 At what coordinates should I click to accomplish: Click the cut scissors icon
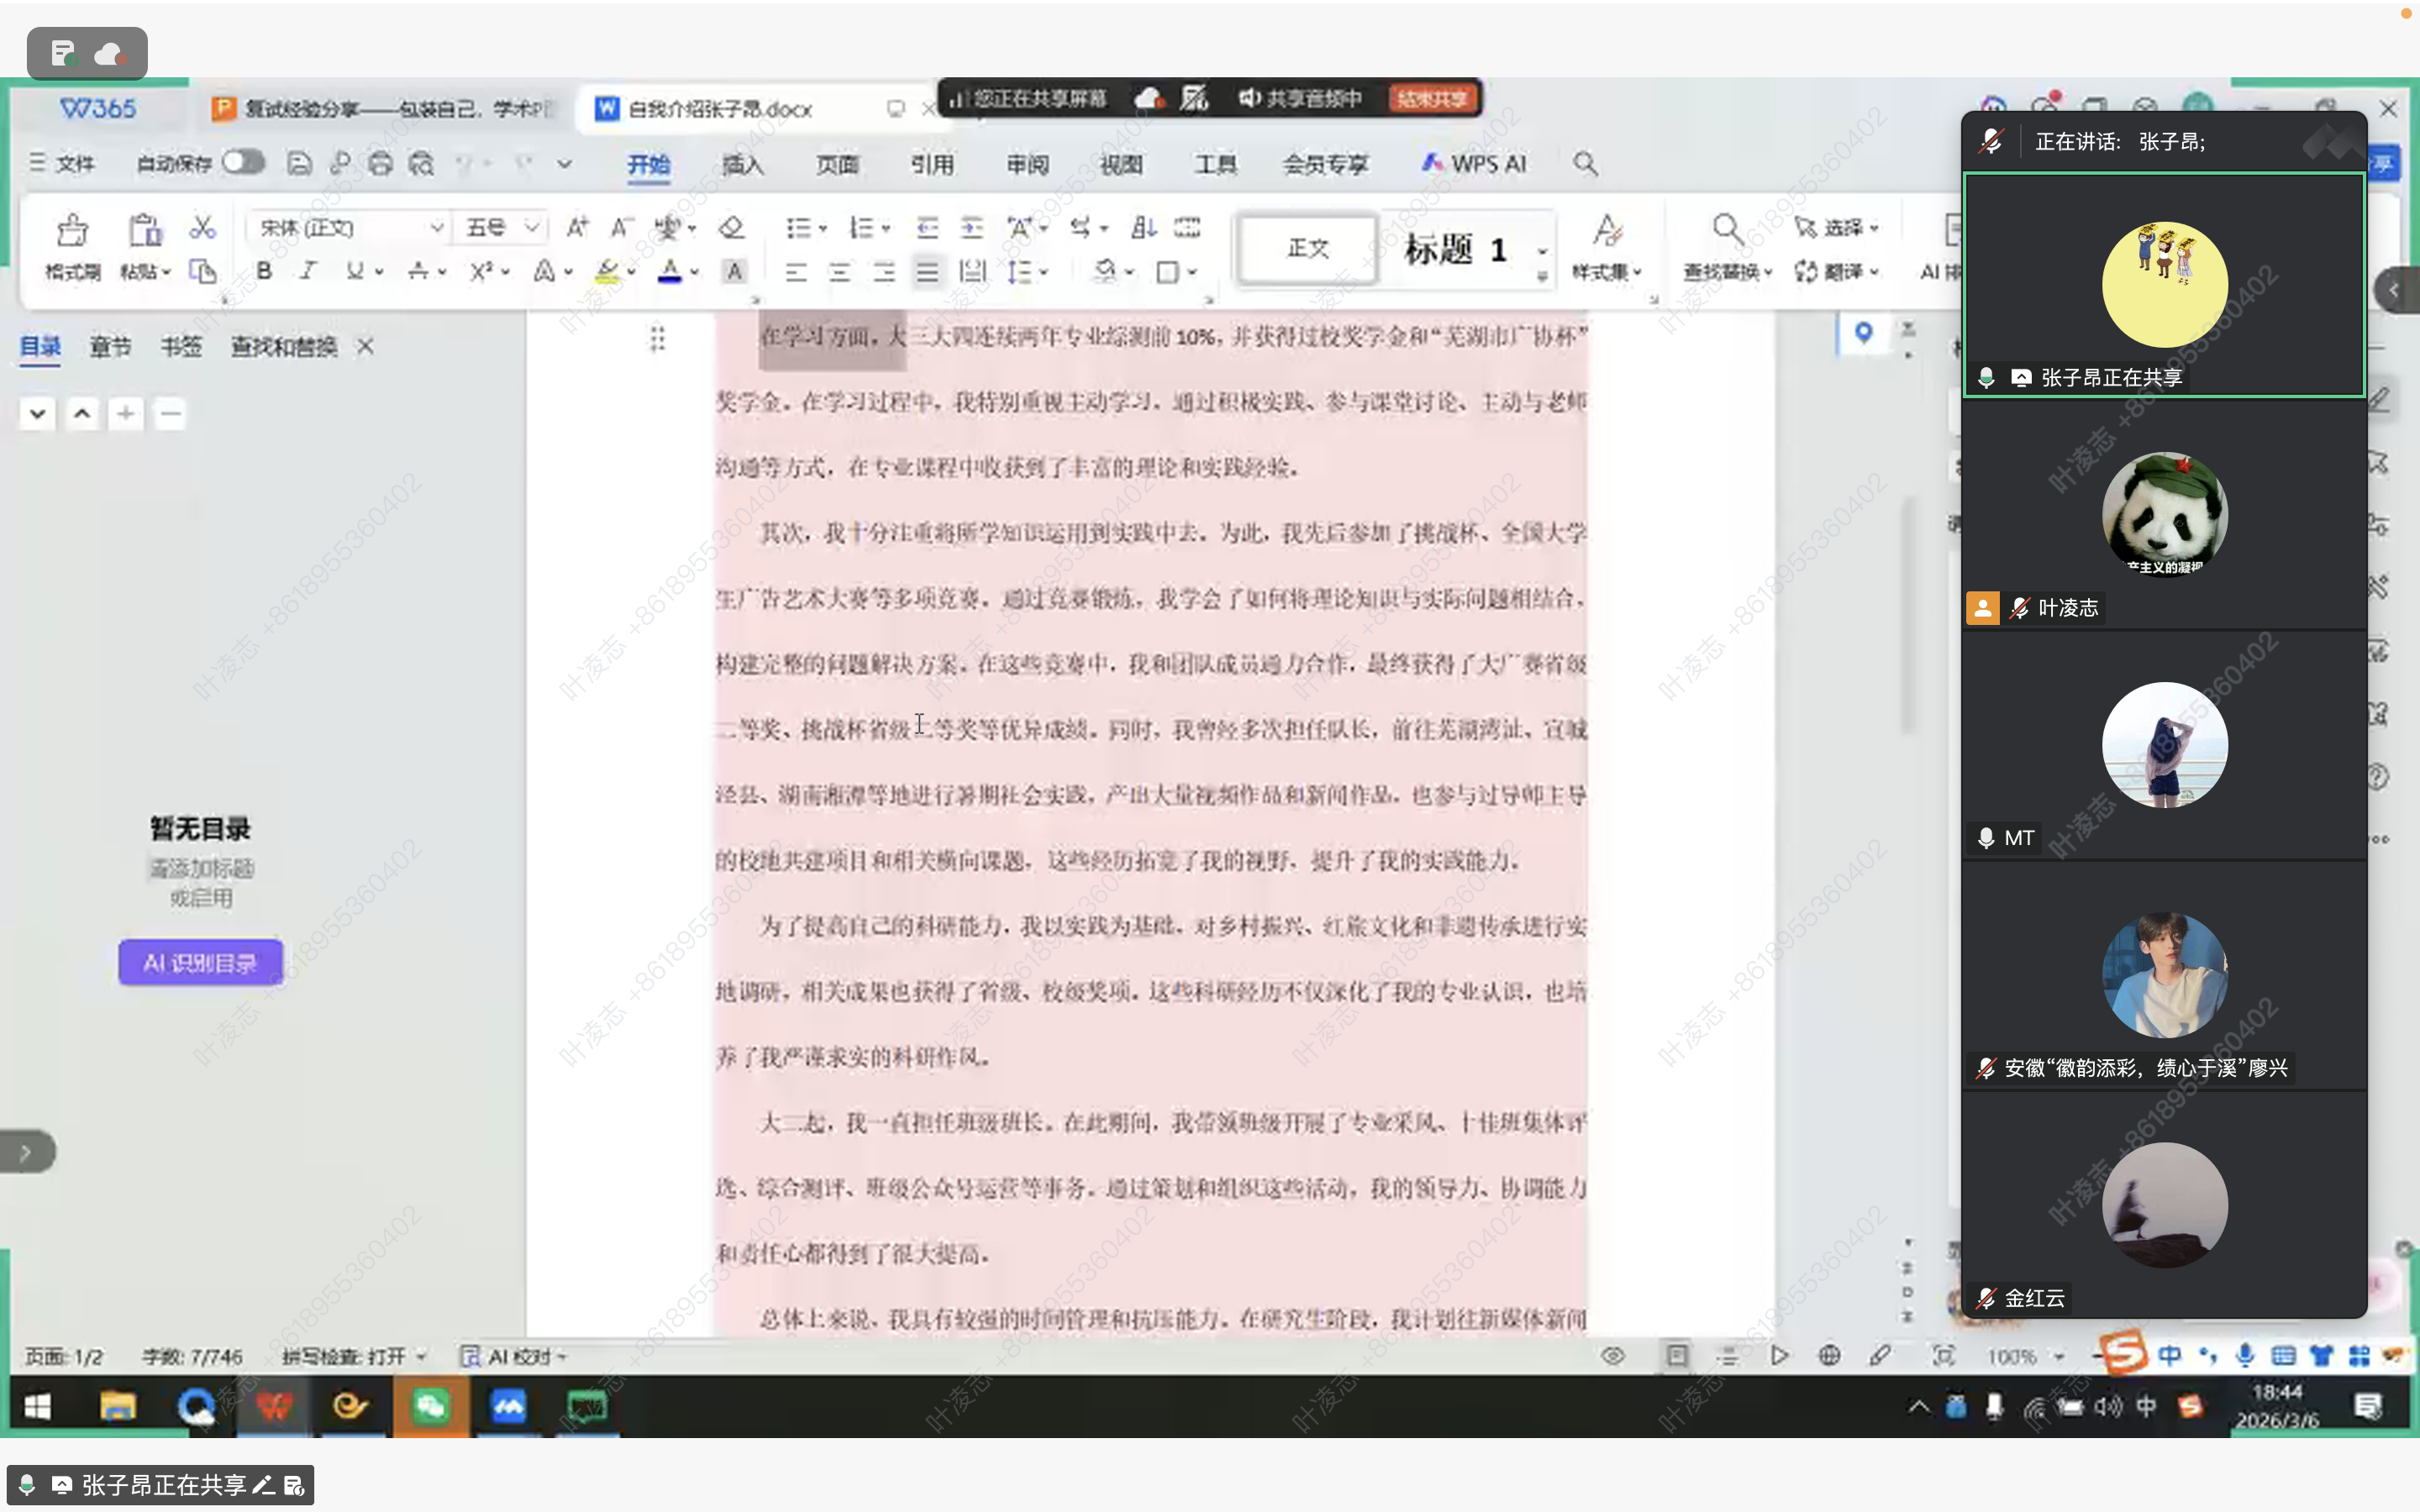(202, 227)
